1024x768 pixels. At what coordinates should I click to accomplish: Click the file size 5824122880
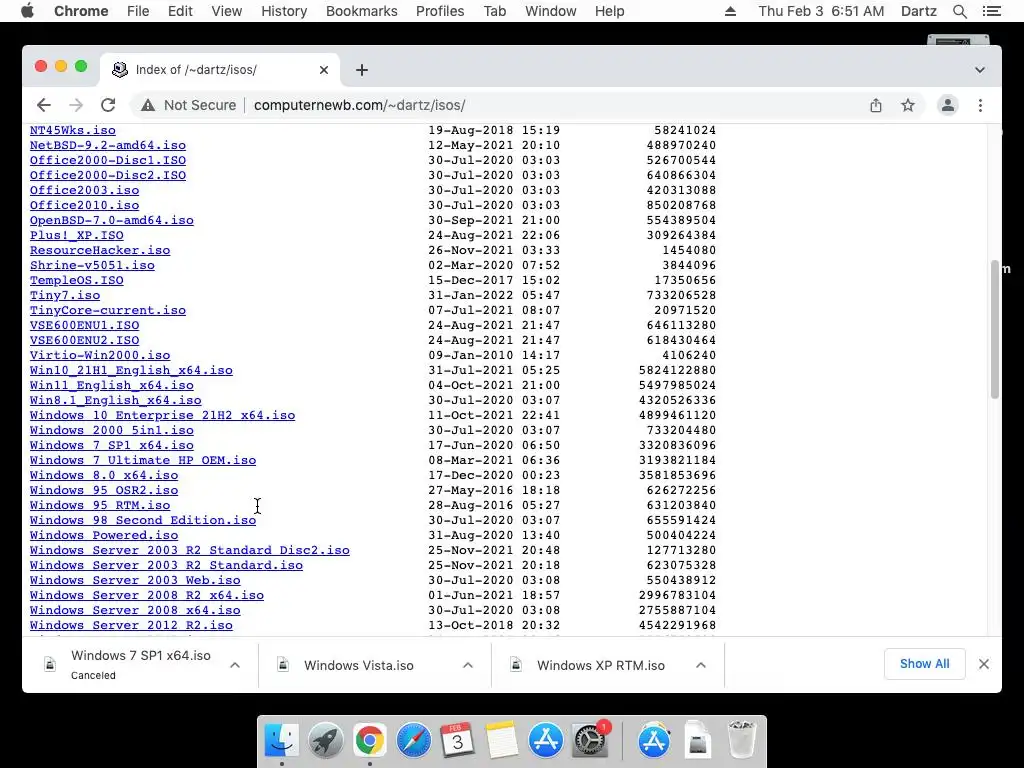point(677,370)
